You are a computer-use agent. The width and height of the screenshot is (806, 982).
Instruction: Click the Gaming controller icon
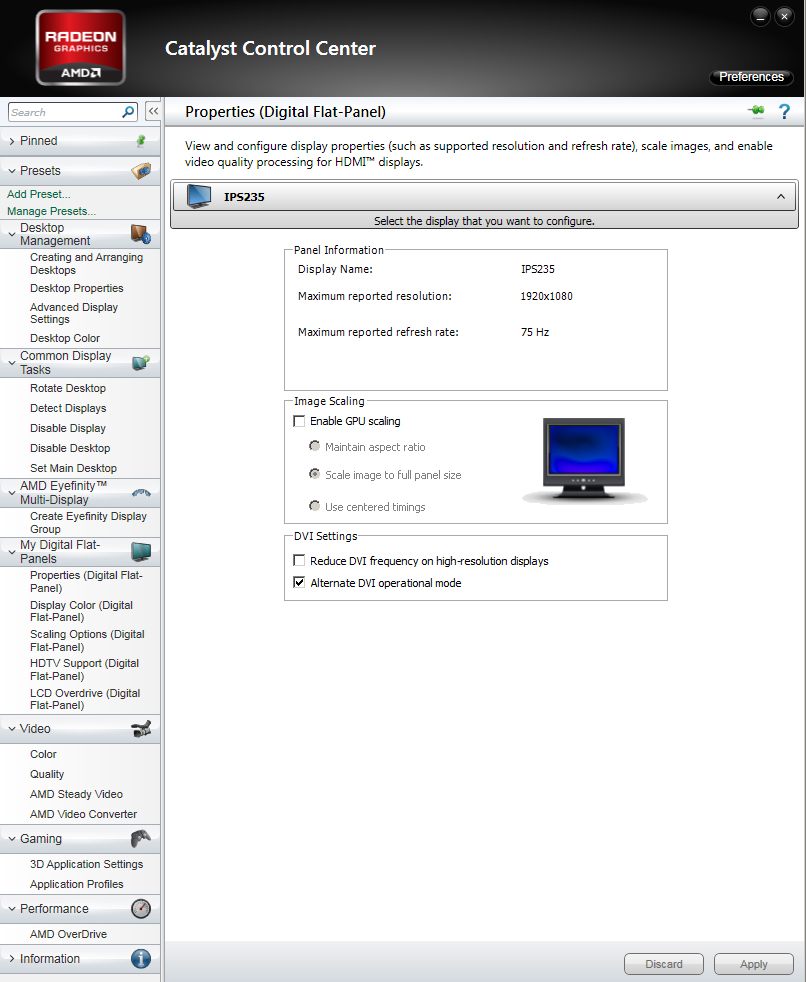click(141, 839)
